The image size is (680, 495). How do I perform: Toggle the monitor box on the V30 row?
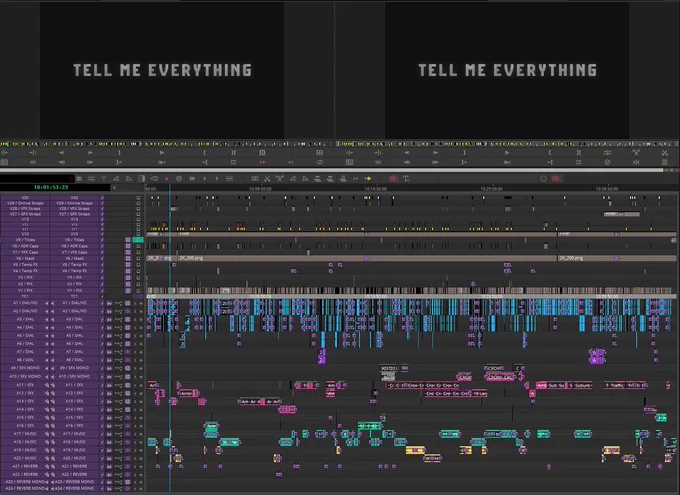click(x=138, y=198)
